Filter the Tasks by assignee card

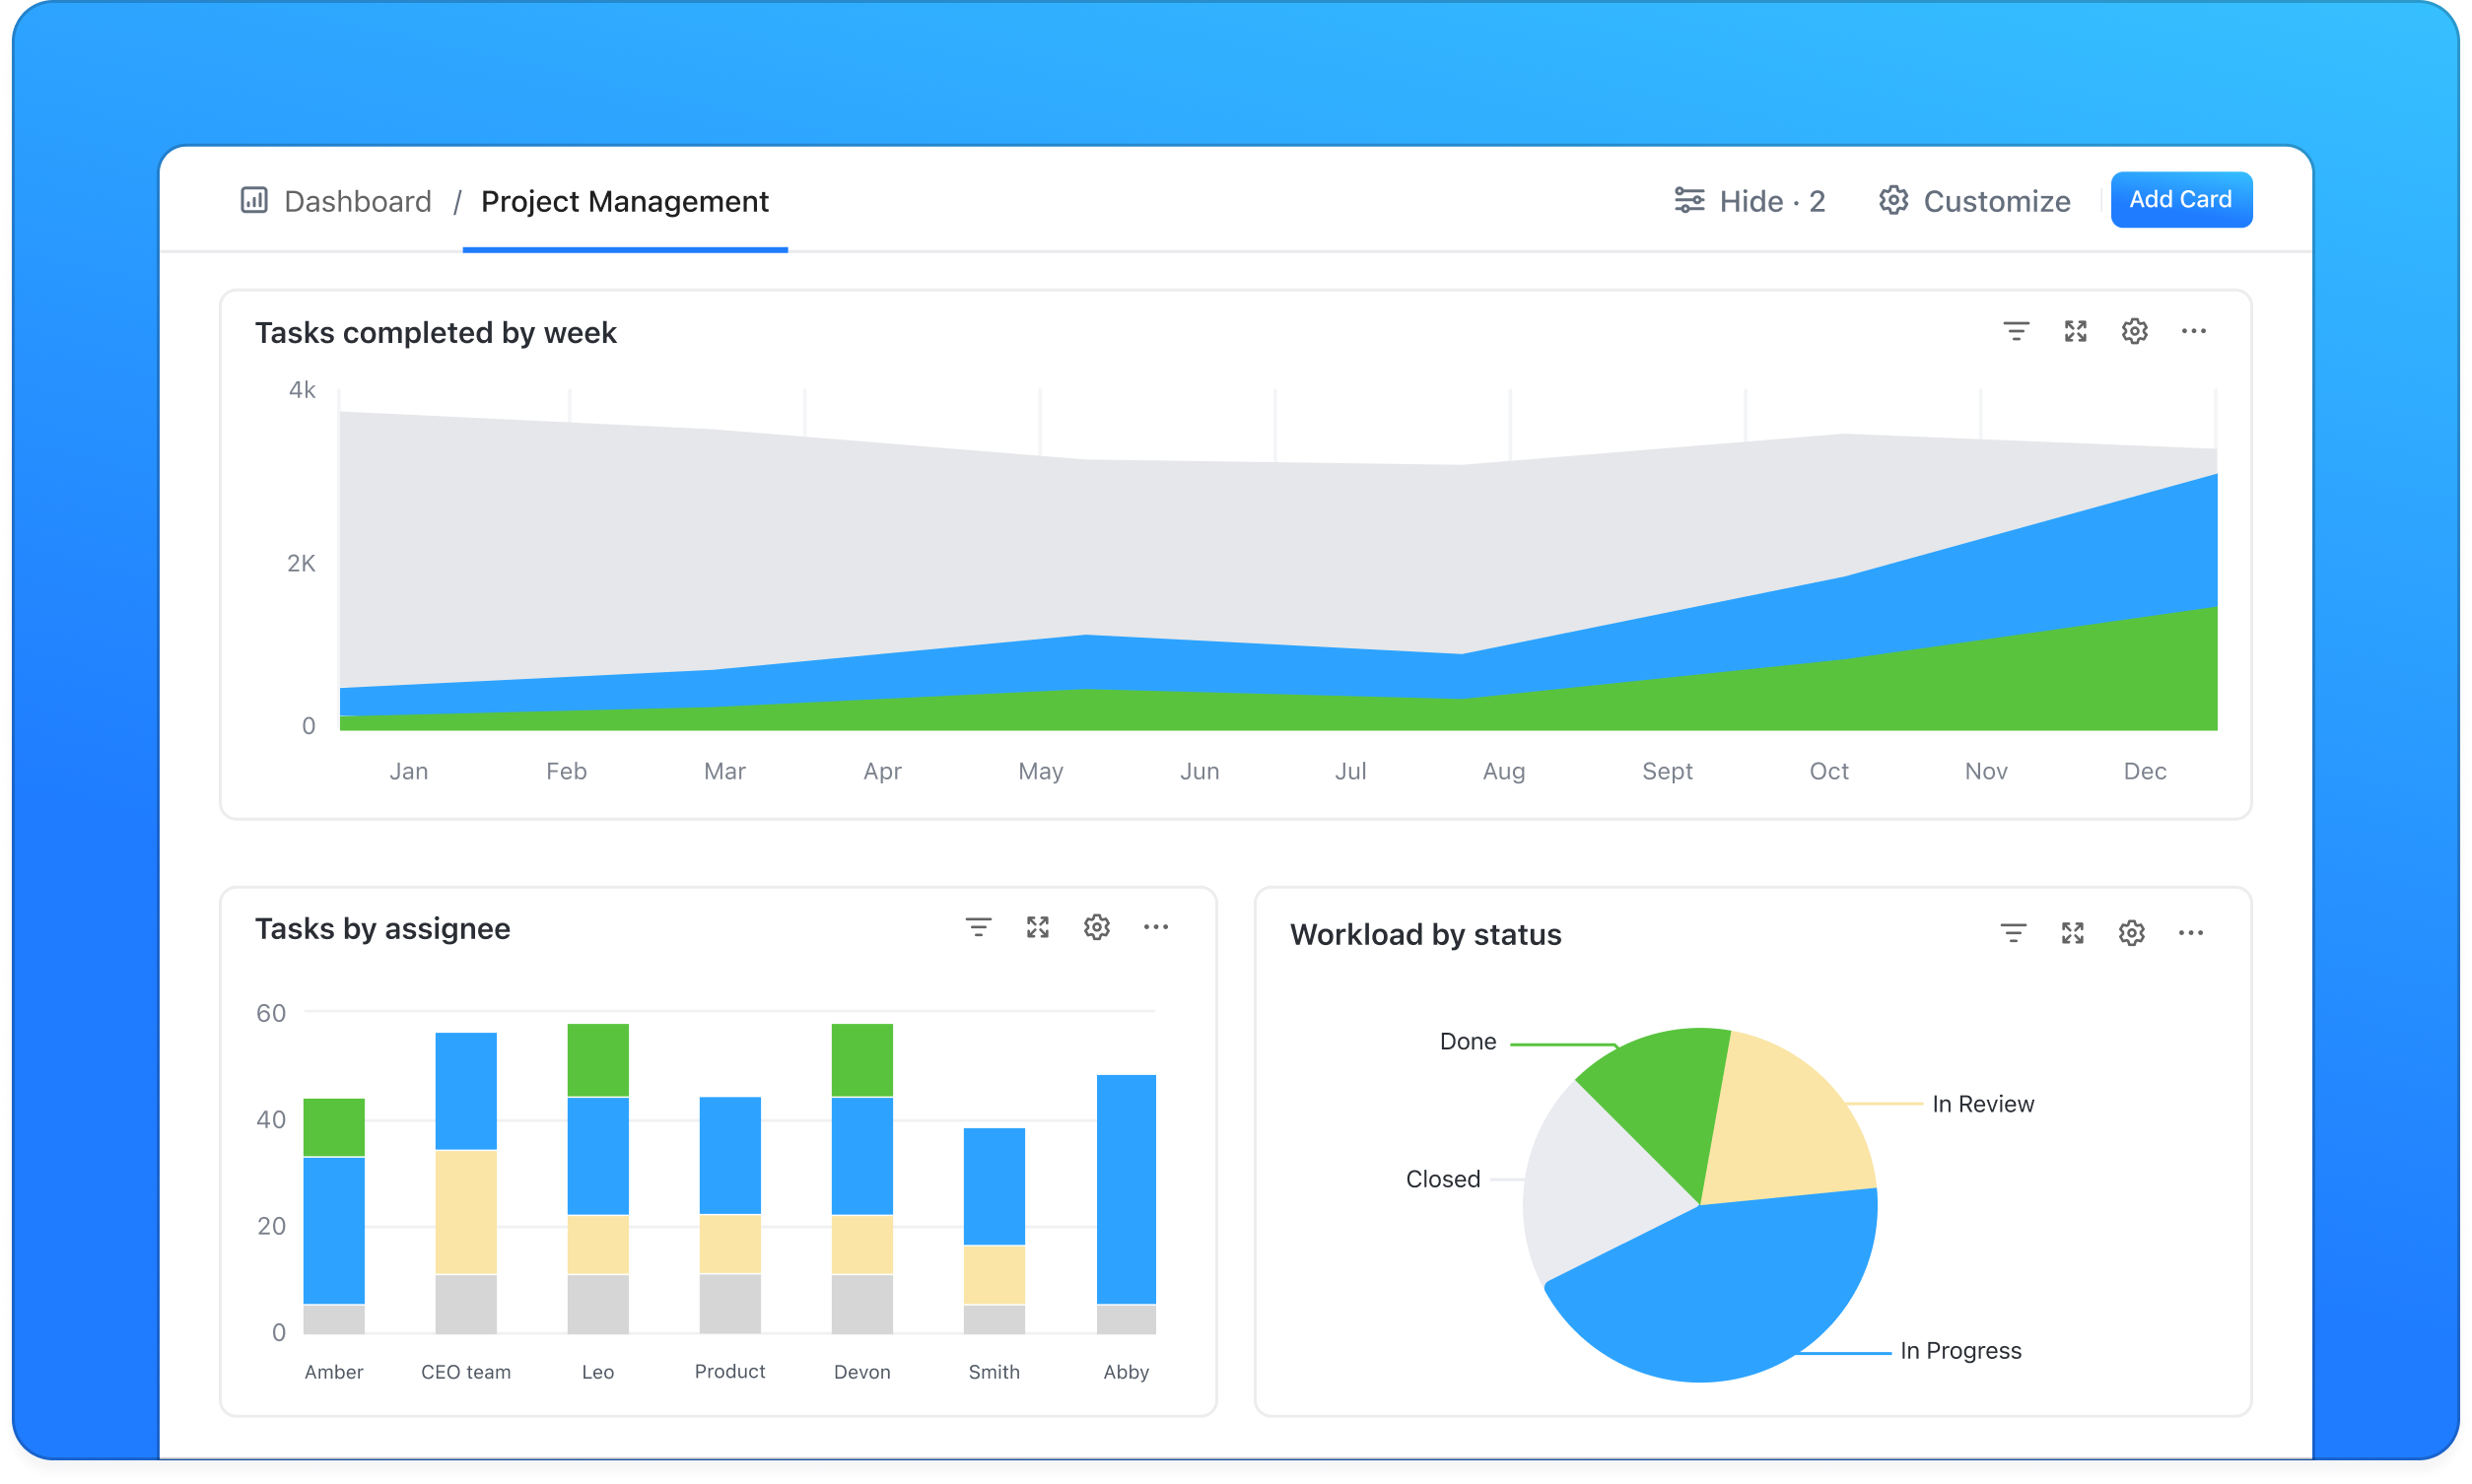click(978, 927)
